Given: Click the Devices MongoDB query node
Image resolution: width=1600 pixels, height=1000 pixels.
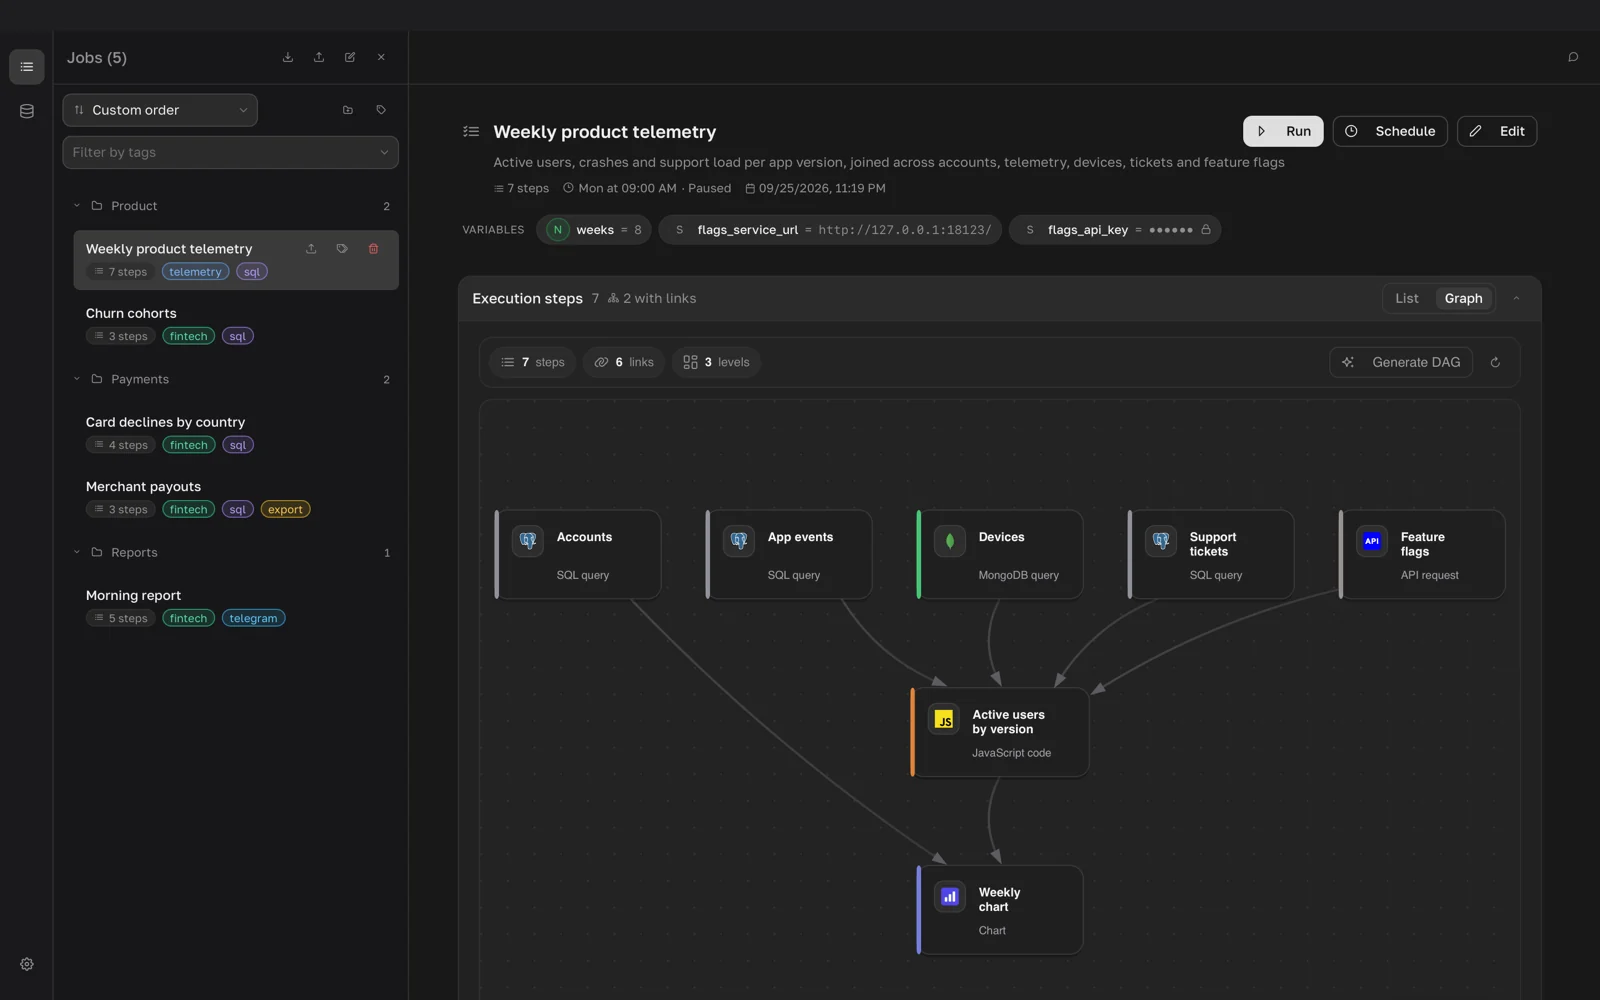Looking at the screenshot, I should 1000,555.
